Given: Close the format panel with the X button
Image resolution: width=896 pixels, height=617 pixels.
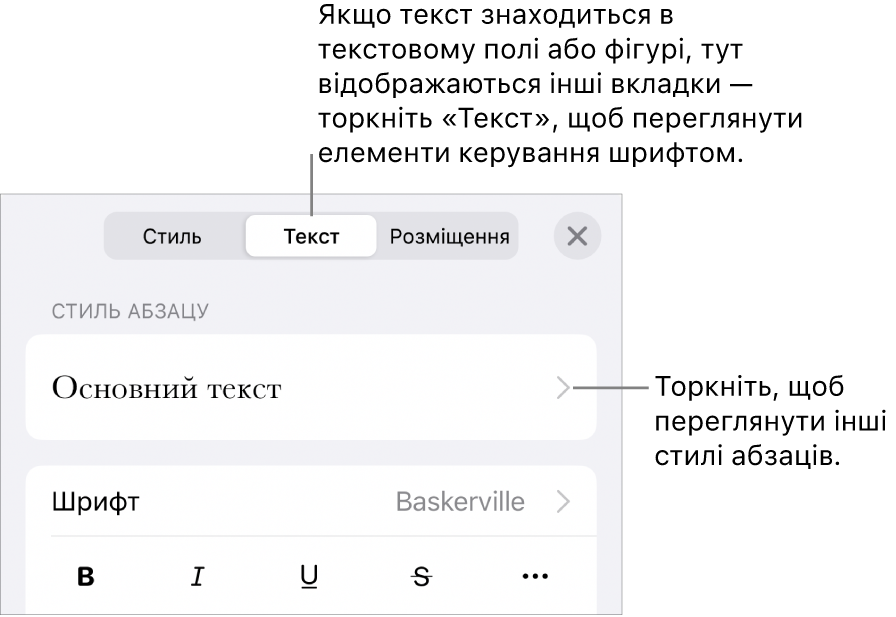Looking at the screenshot, I should [577, 236].
